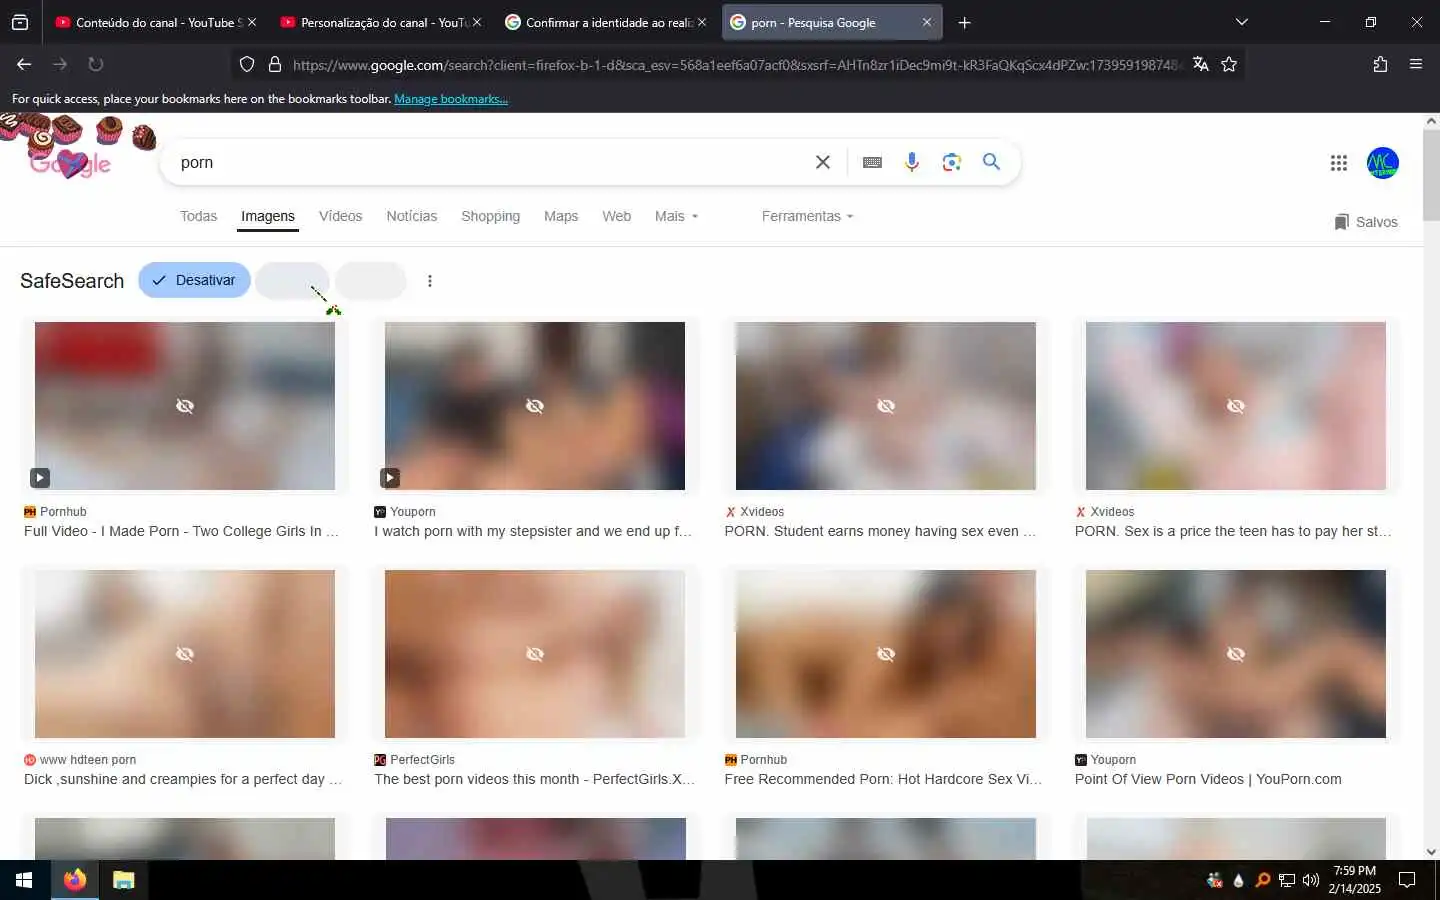Click the Manage bookmarks link

point(451,99)
